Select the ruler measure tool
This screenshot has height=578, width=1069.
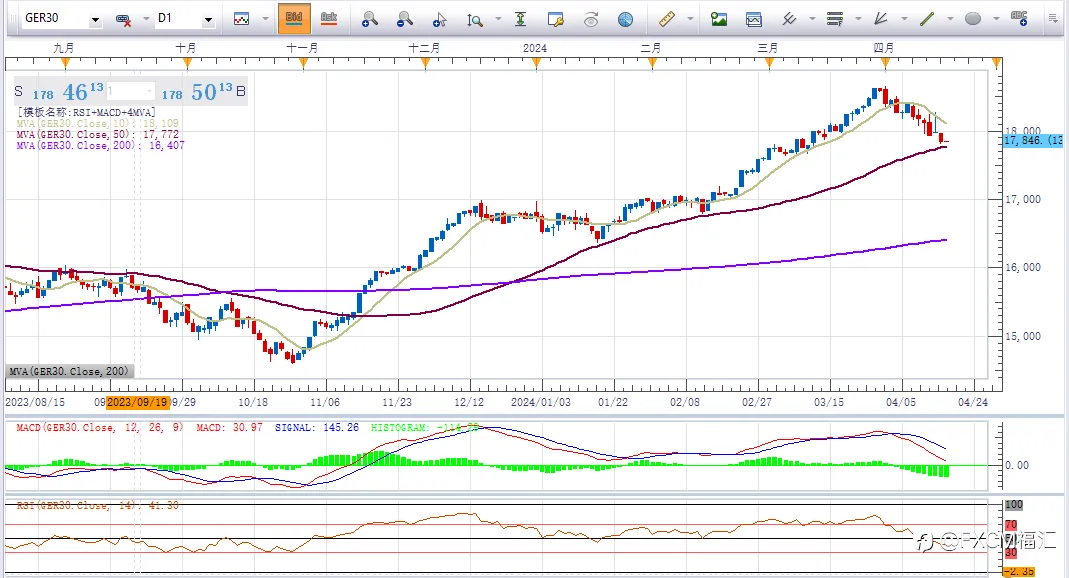point(667,19)
